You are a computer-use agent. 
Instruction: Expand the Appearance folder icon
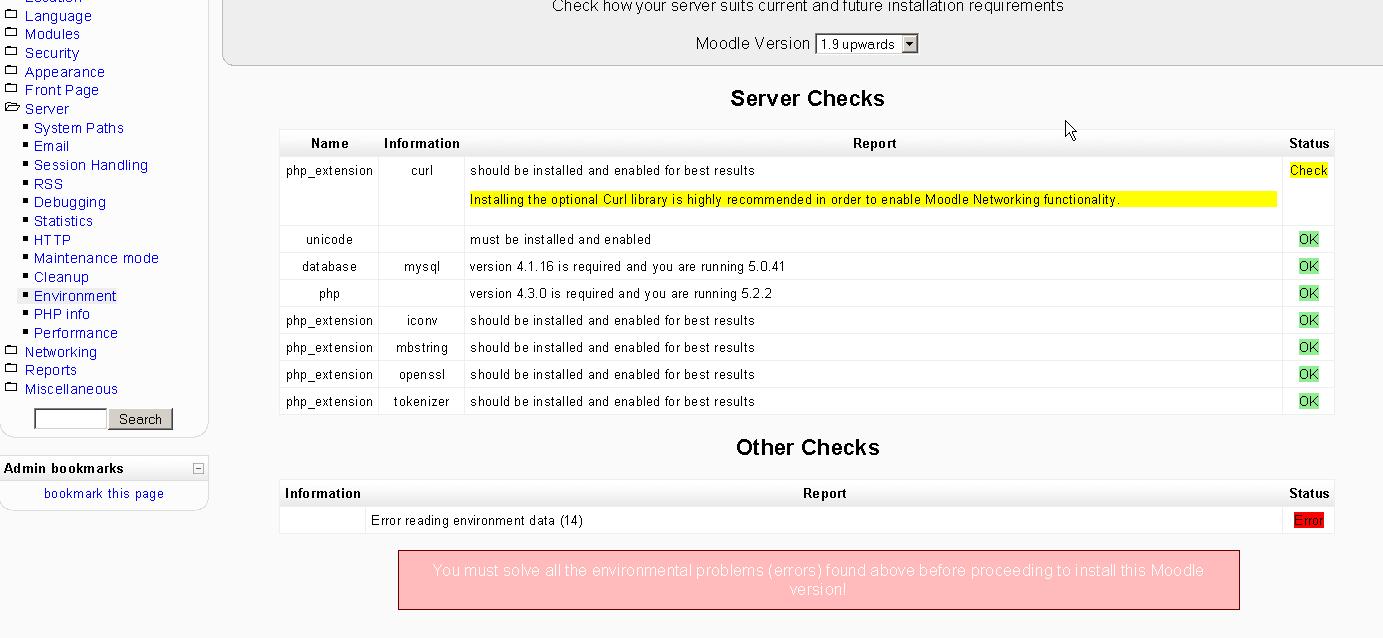12,71
